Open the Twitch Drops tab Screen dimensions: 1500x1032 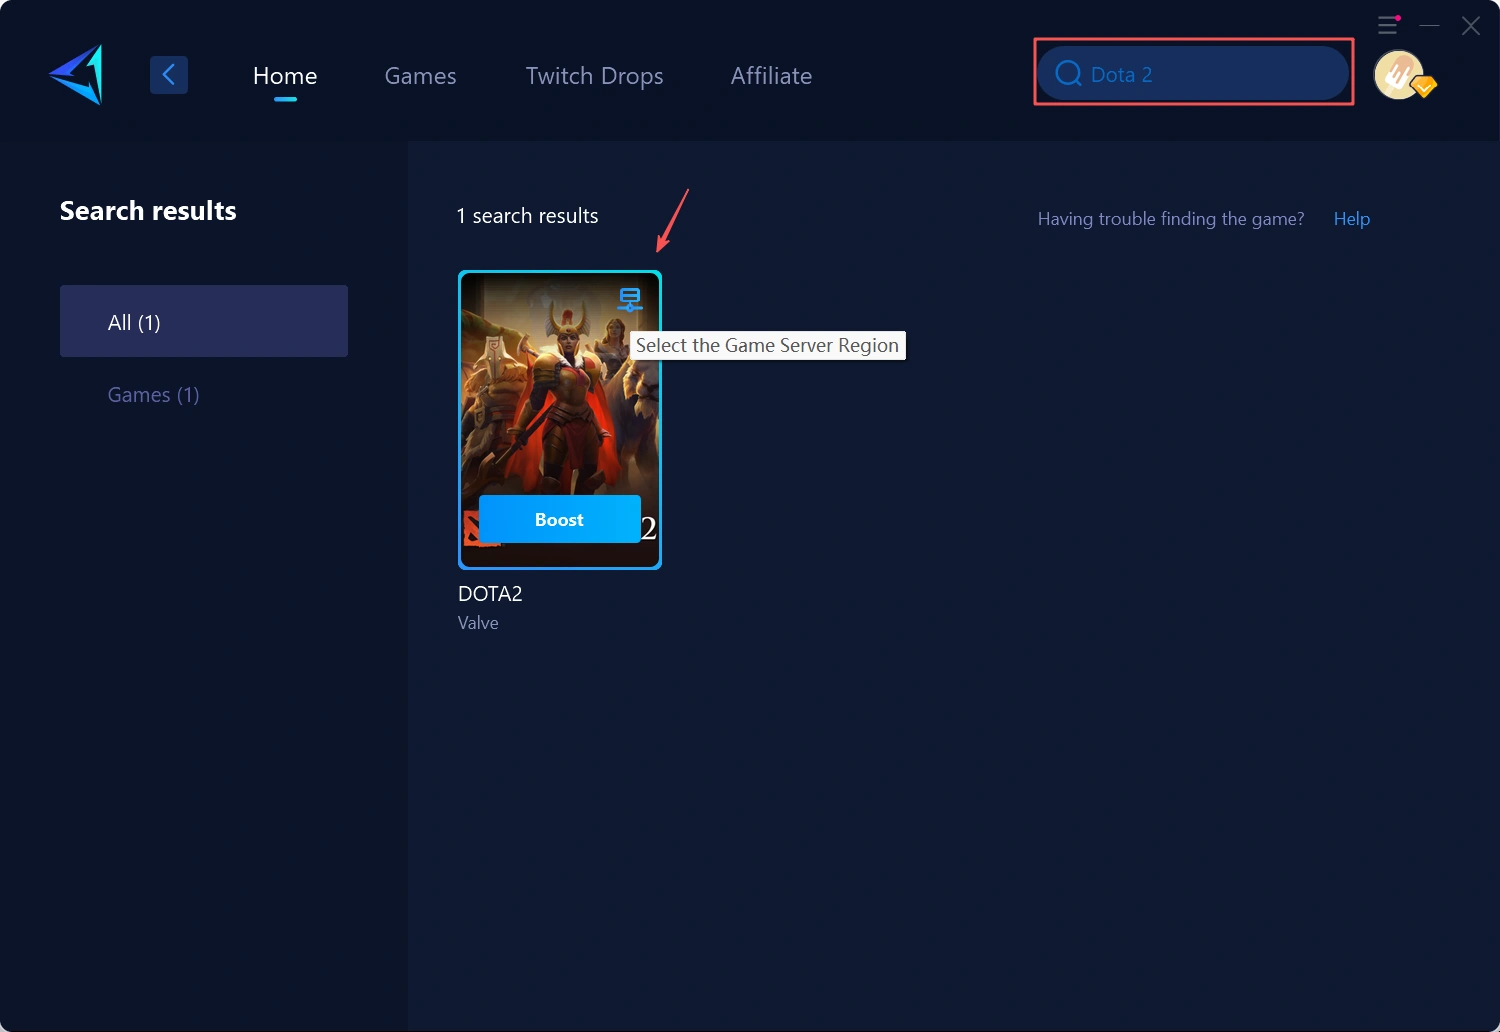click(594, 75)
